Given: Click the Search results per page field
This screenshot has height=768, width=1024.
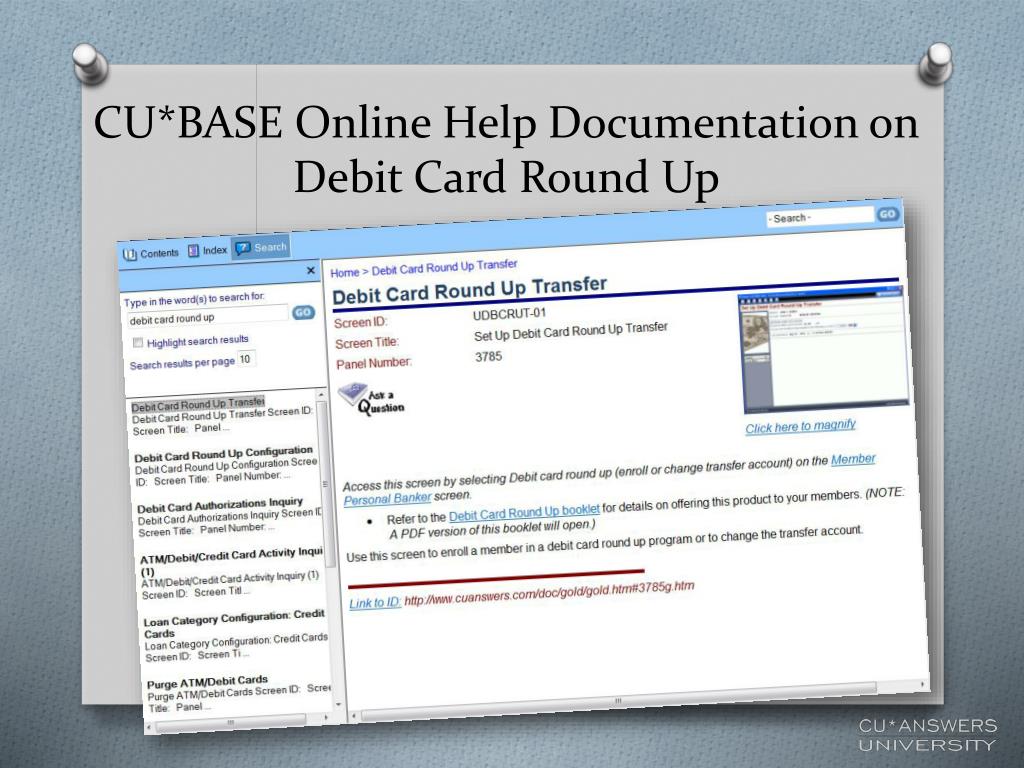Looking at the screenshot, I should click(246, 359).
